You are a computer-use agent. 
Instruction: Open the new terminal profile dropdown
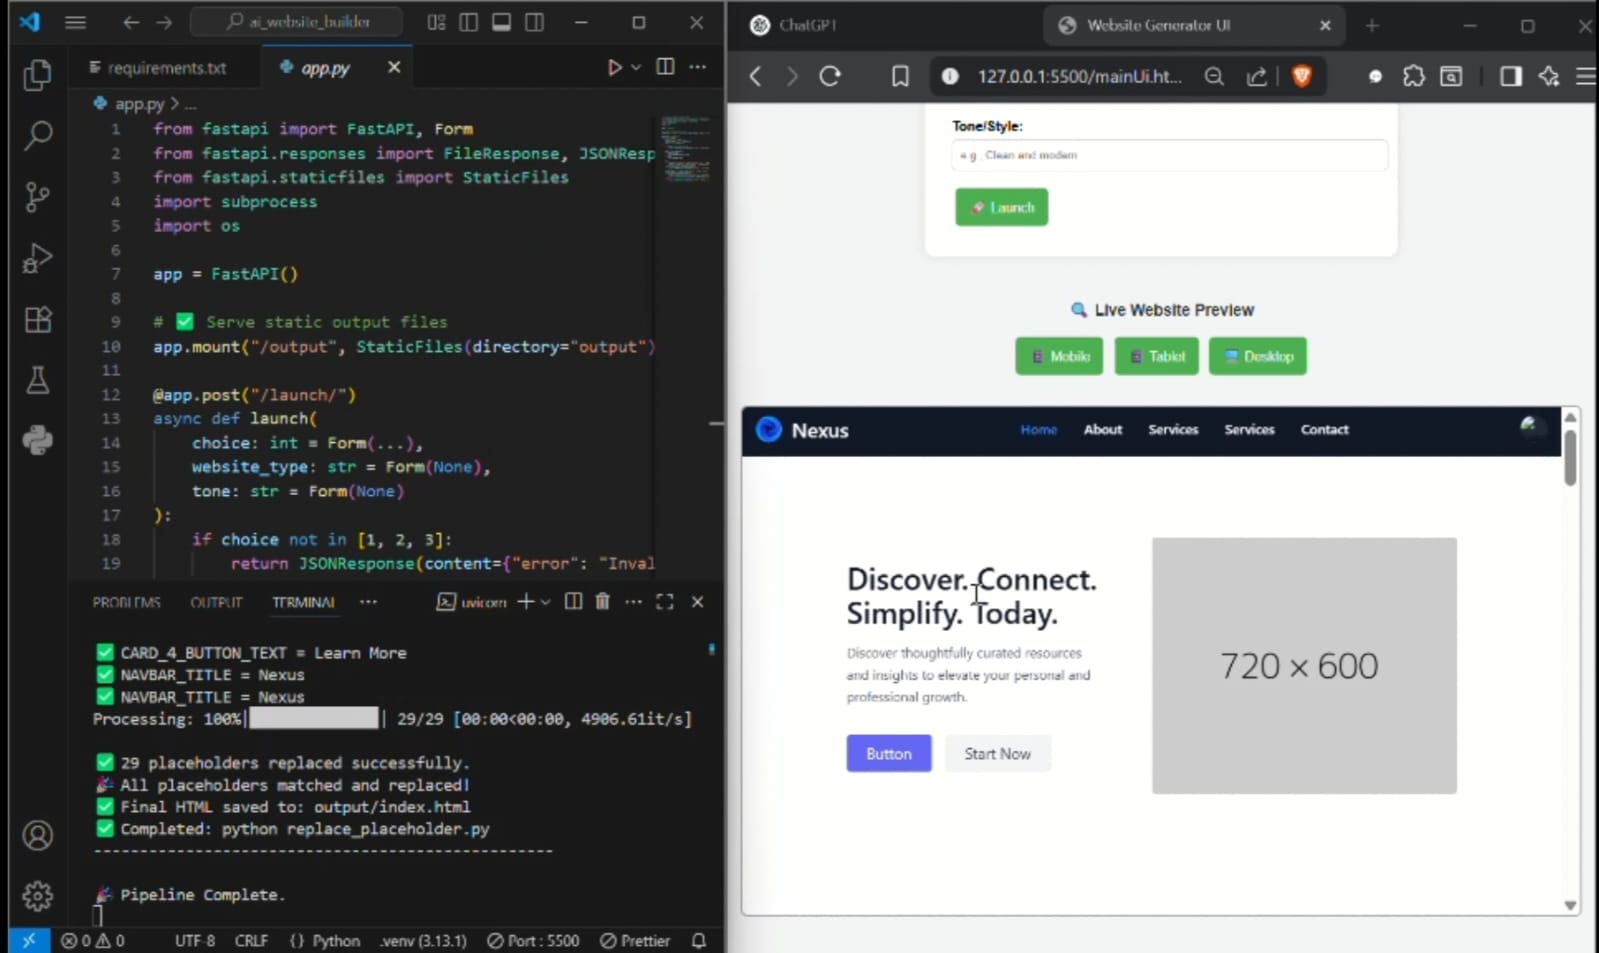tap(545, 602)
